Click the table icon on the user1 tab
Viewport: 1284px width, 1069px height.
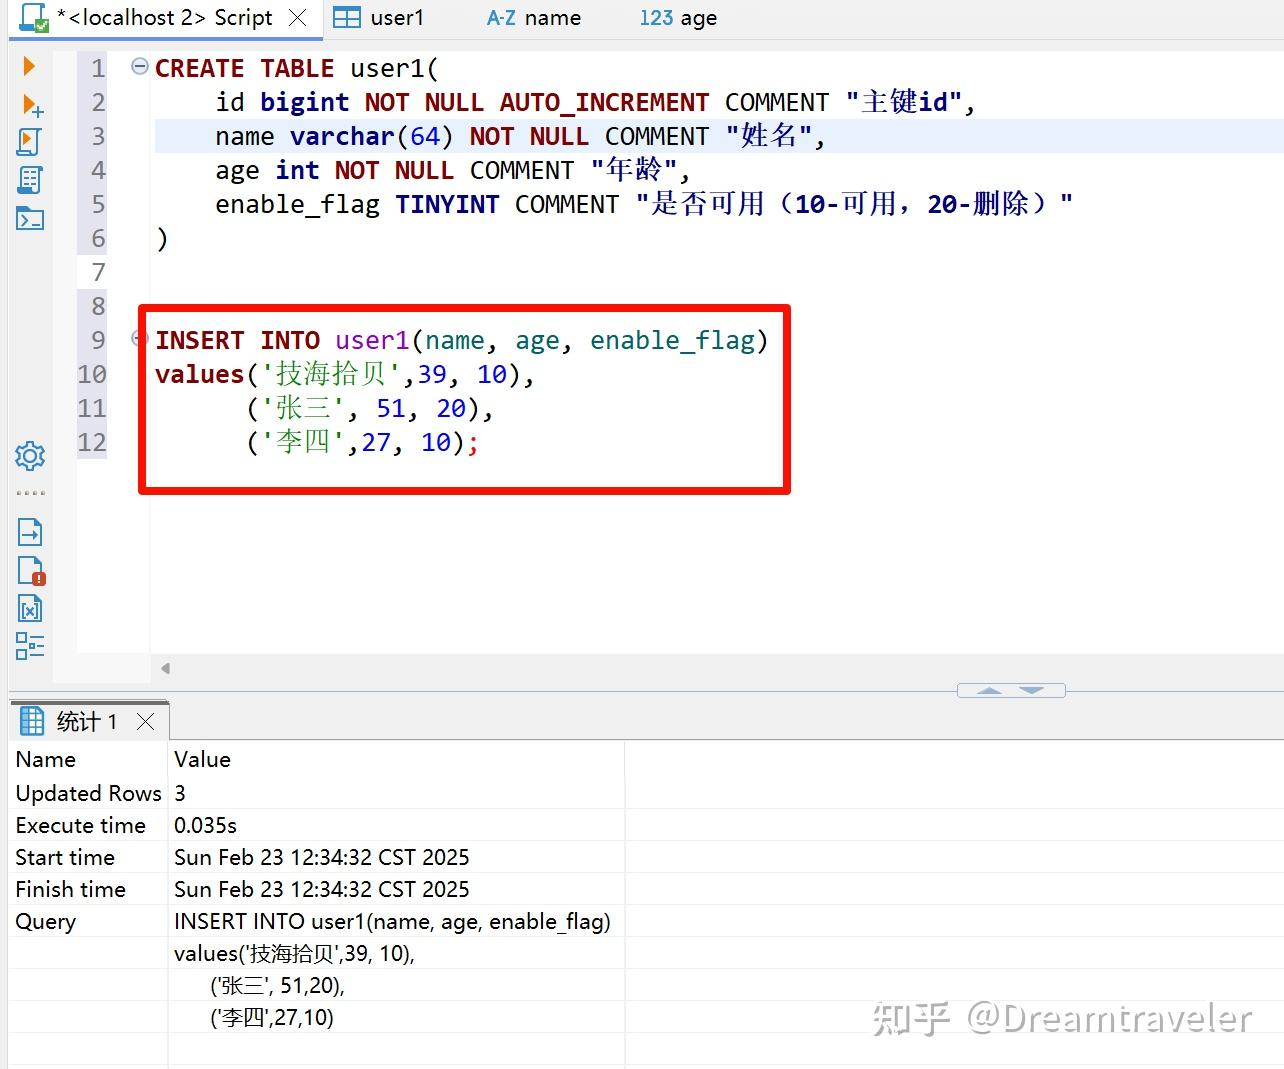(346, 17)
